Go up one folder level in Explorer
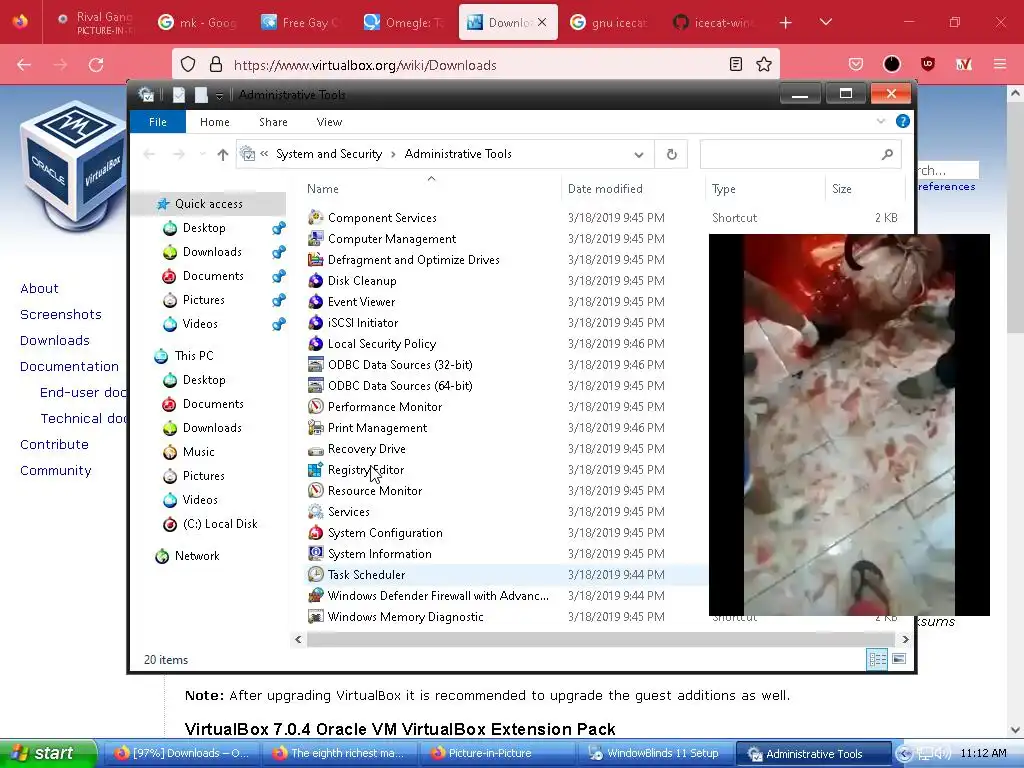This screenshot has width=1024, height=768. (x=223, y=154)
